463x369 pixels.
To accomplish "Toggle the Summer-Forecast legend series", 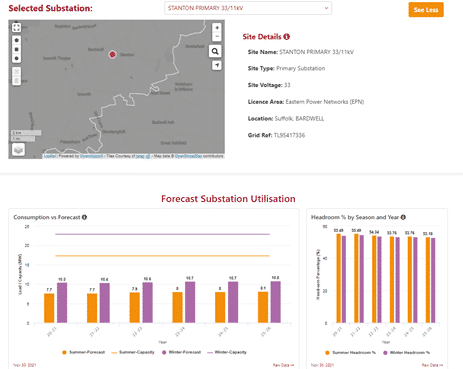I will (83, 352).
